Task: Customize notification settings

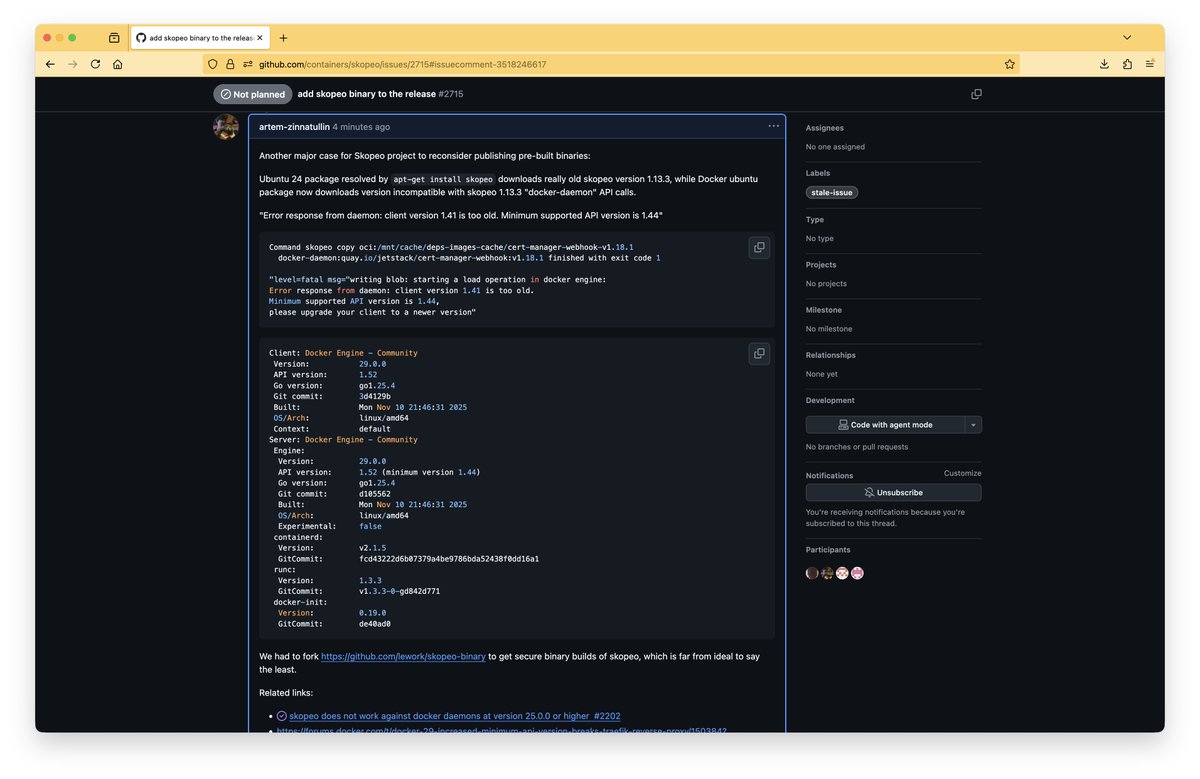Action: [x=962, y=473]
